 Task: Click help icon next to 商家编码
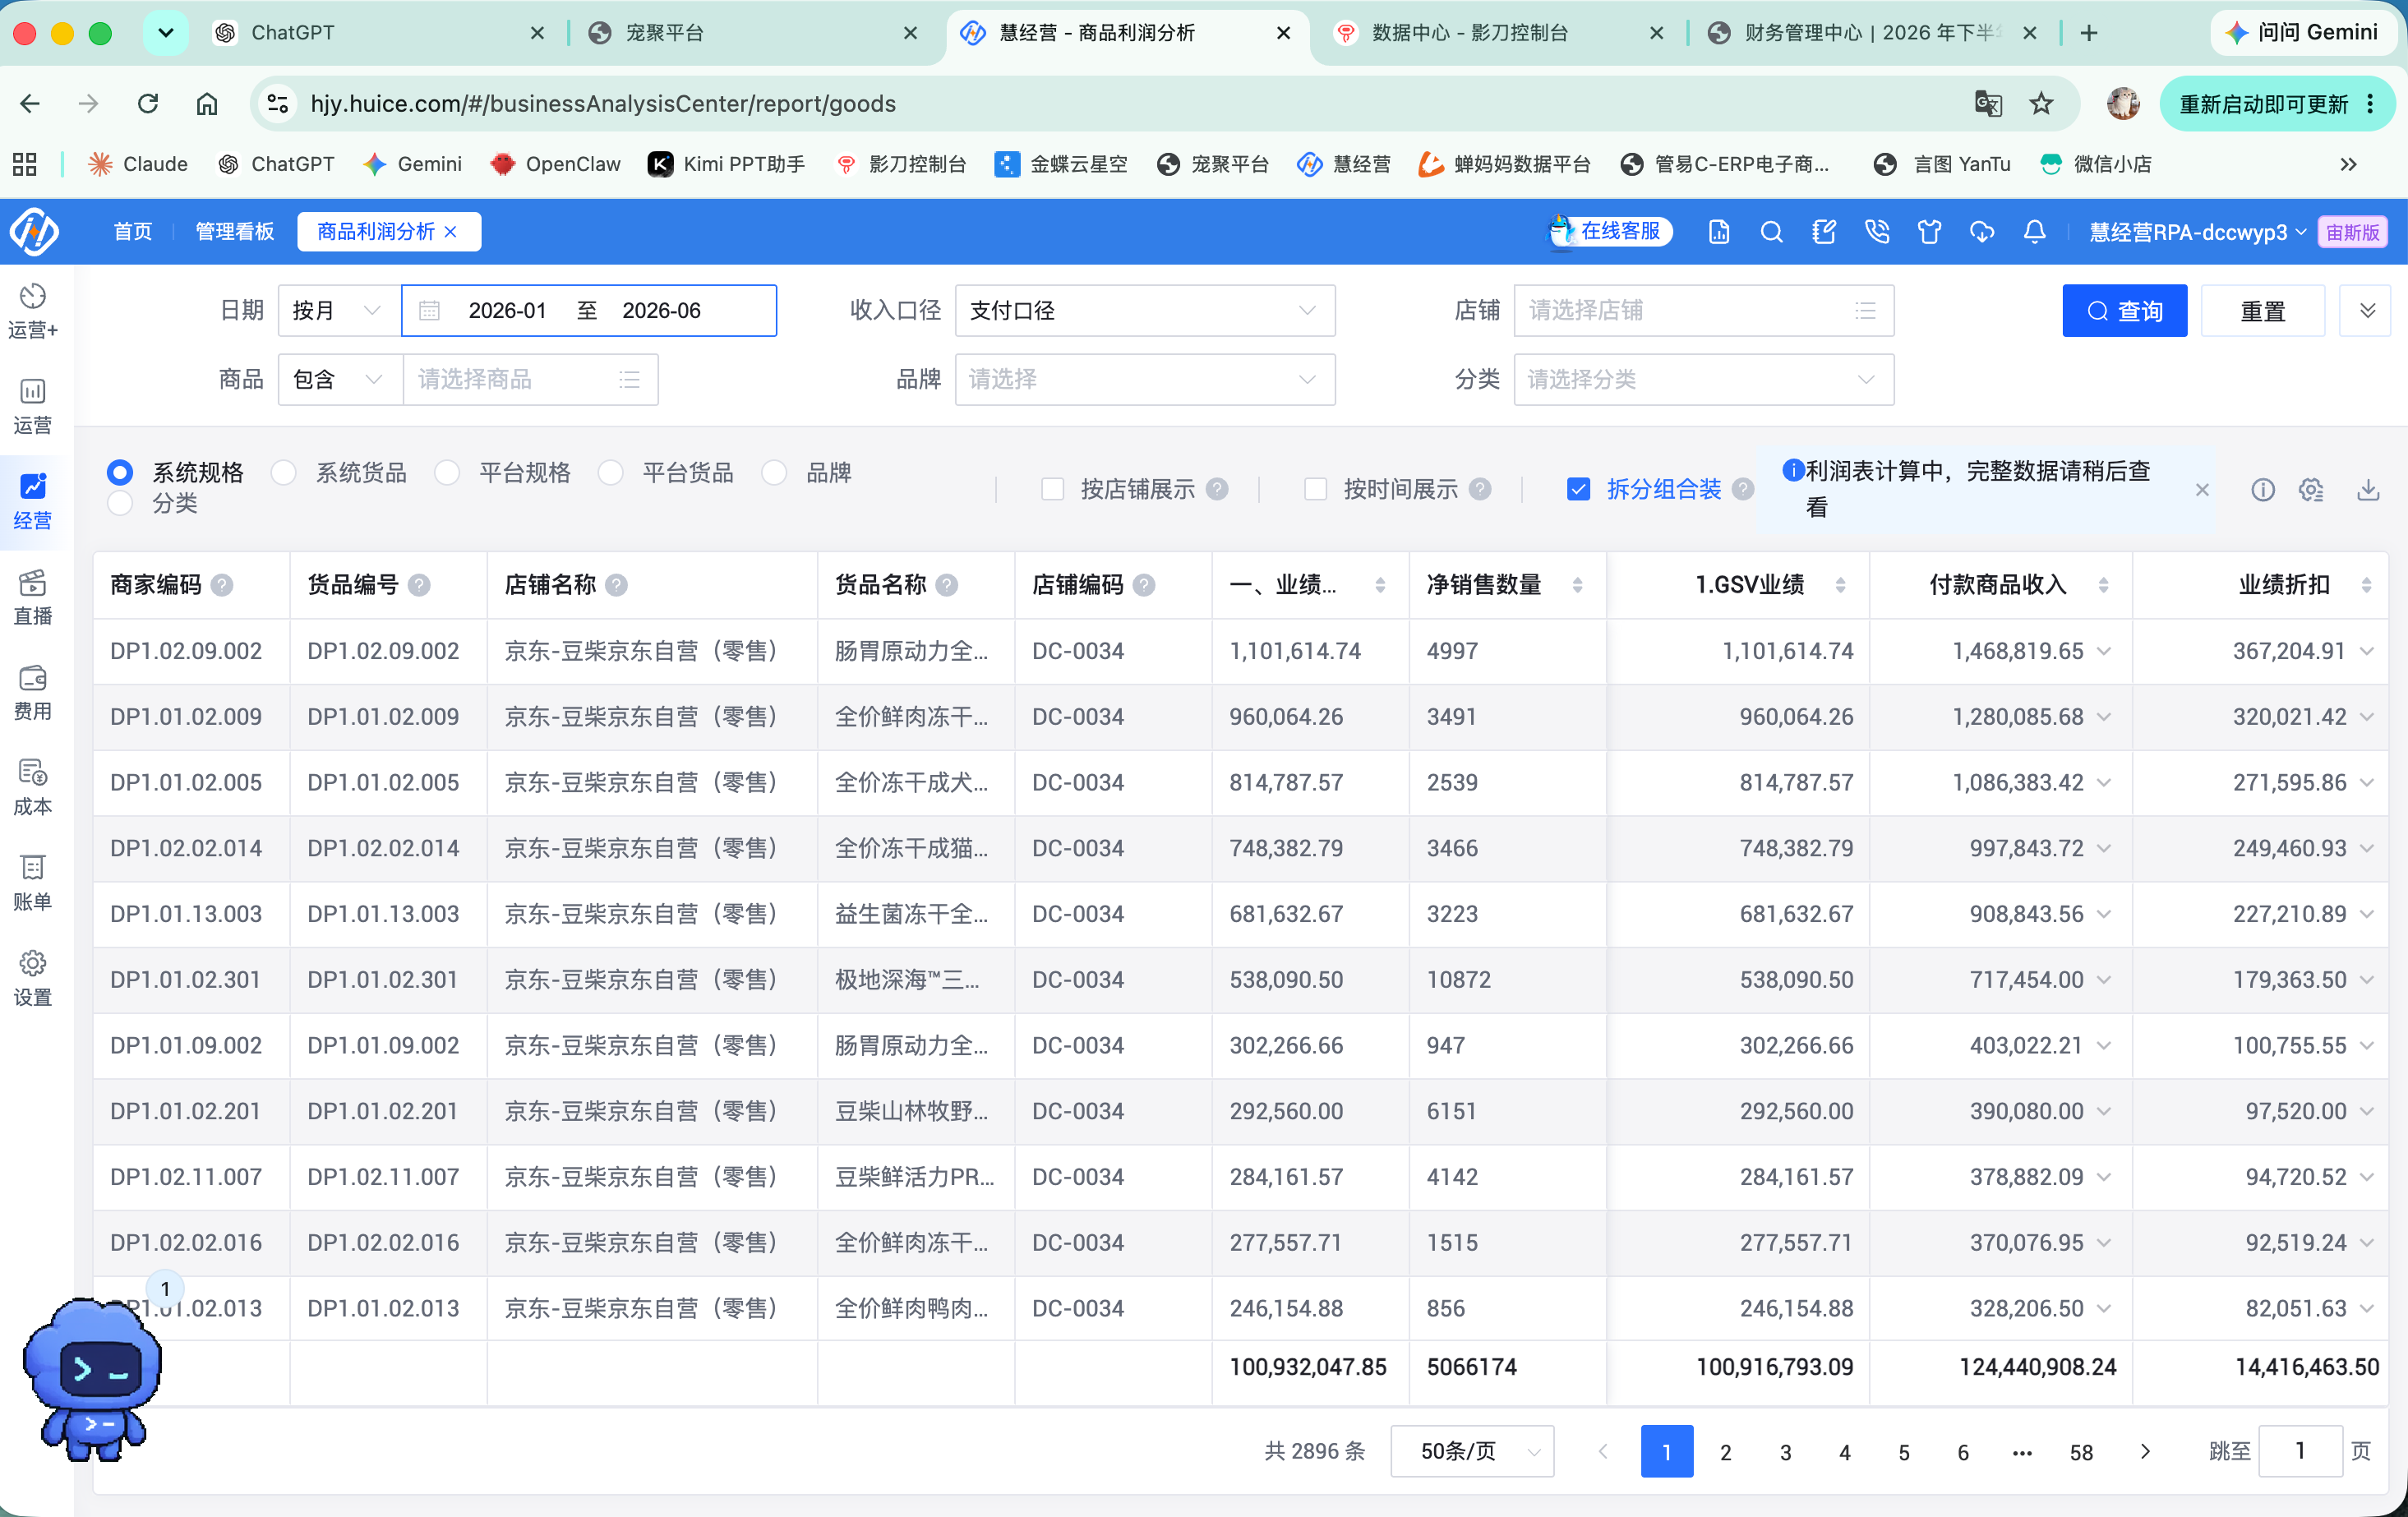pos(222,585)
